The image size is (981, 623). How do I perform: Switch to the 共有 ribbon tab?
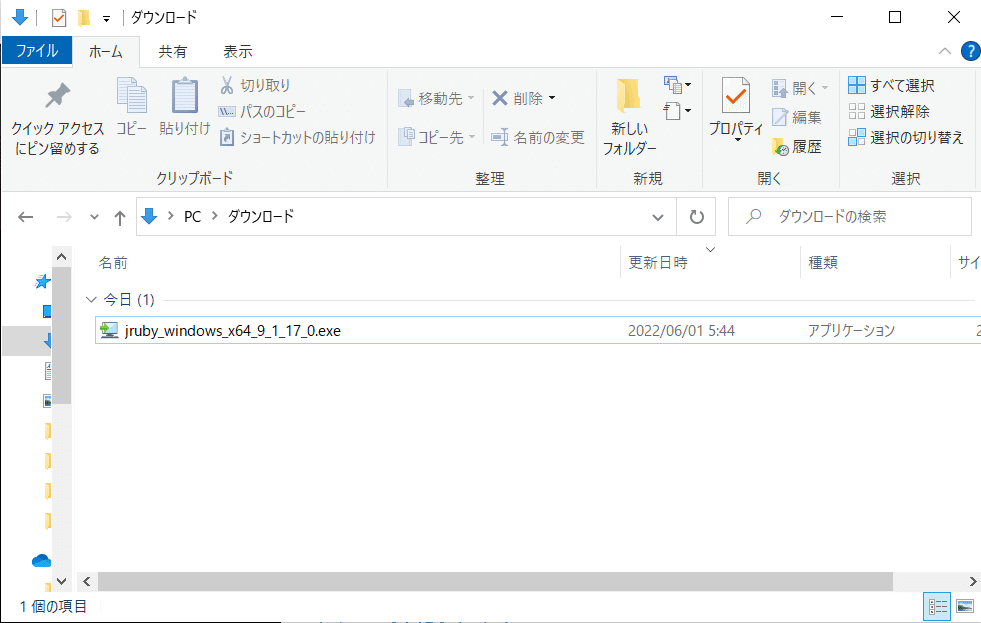[173, 51]
